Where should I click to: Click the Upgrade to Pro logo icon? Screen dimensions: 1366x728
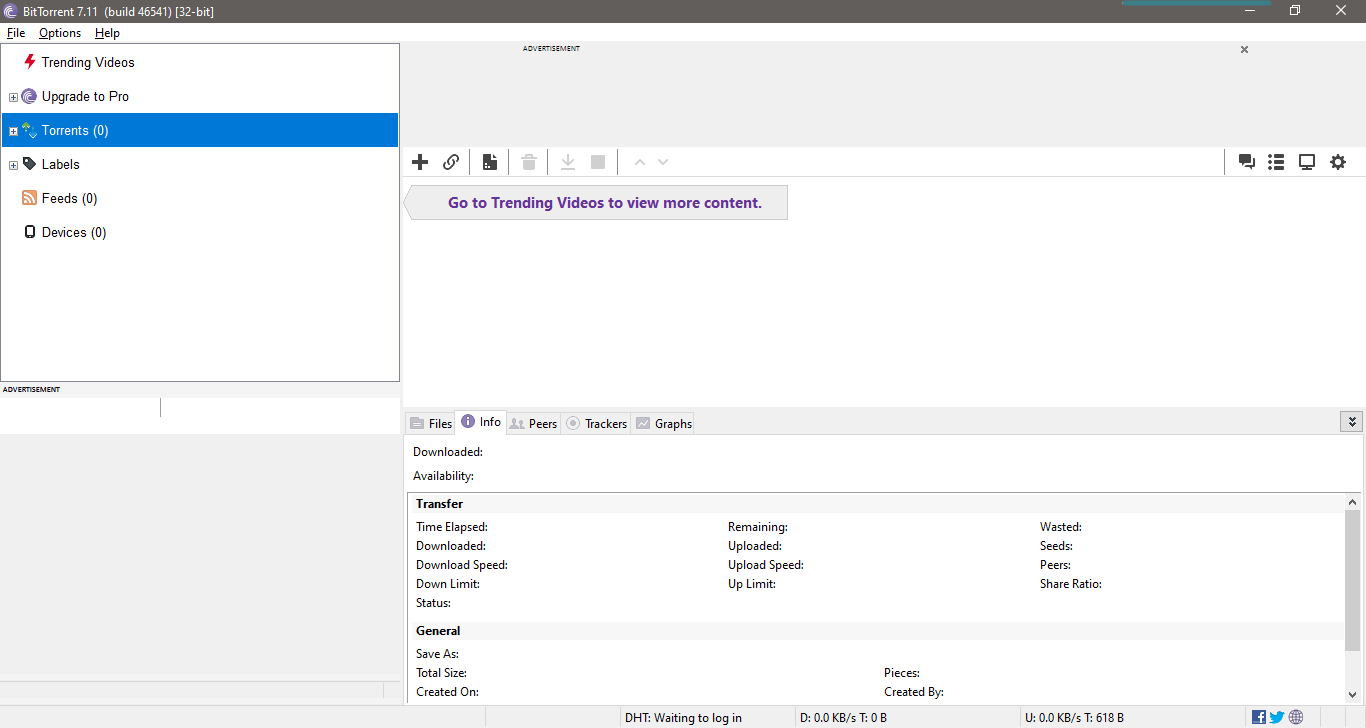(x=29, y=96)
